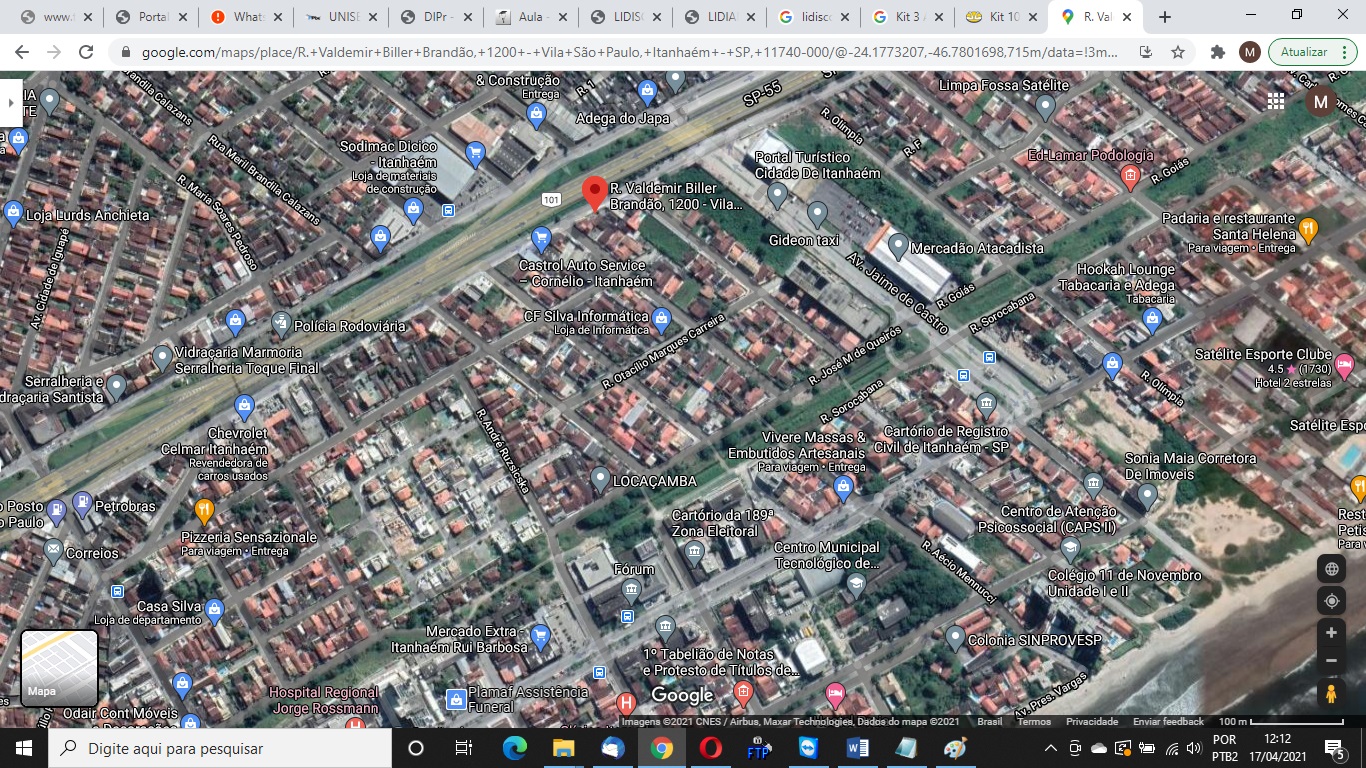Click the show-your-location target icon
This screenshot has height=768, width=1366.
click(x=1332, y=600)
